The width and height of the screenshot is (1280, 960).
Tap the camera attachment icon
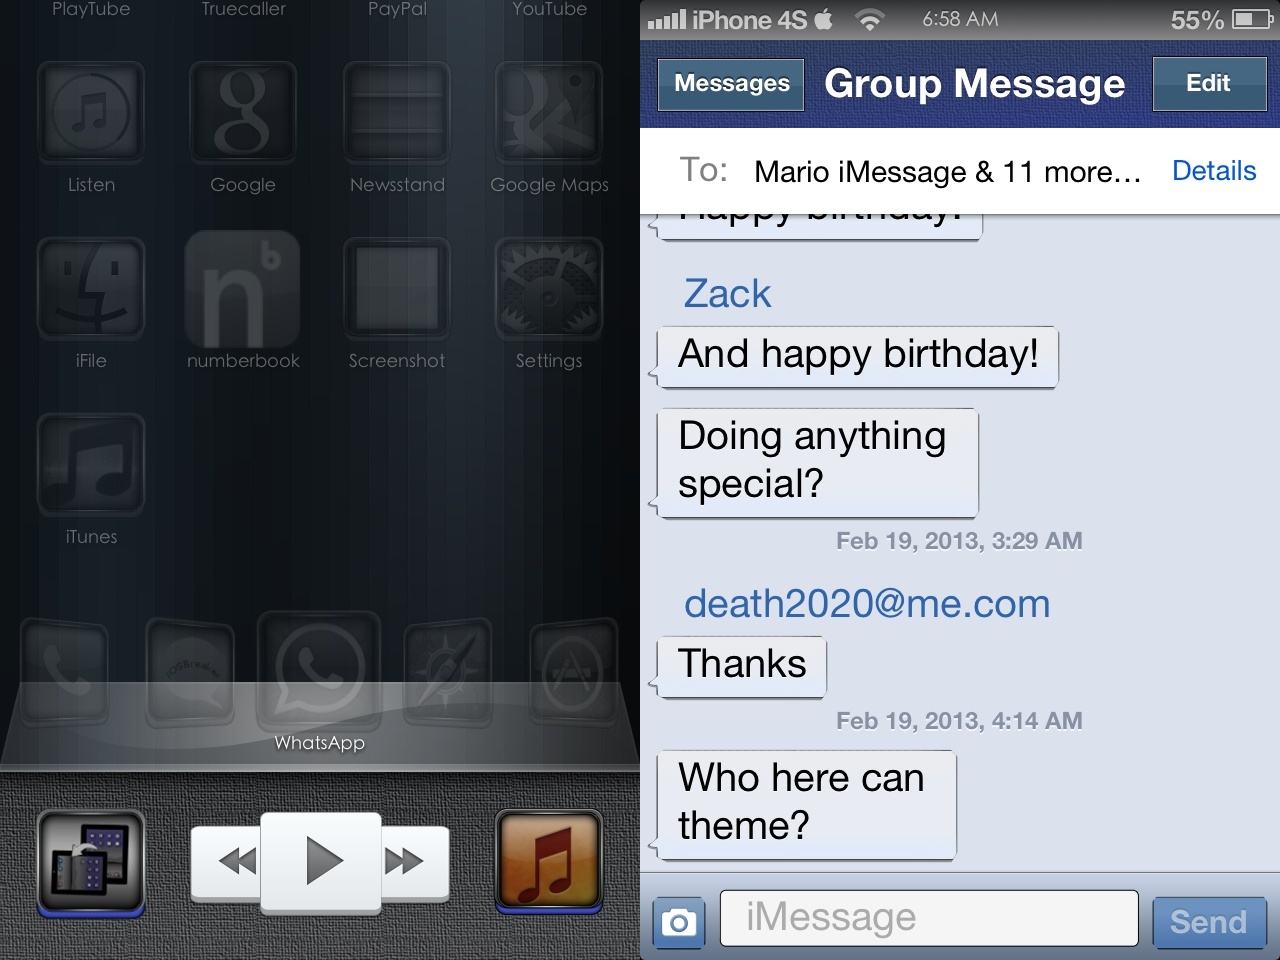click(679, 922)
